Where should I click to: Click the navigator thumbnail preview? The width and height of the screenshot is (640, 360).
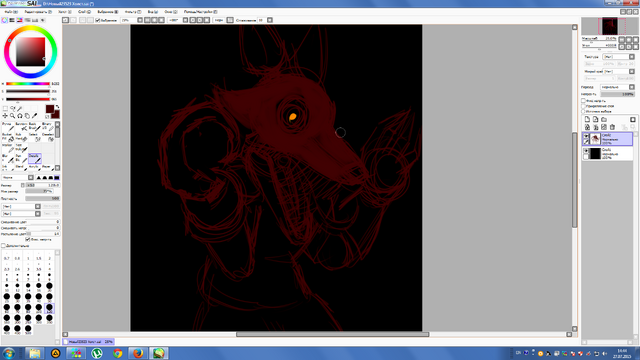click(x=610, y=26)
